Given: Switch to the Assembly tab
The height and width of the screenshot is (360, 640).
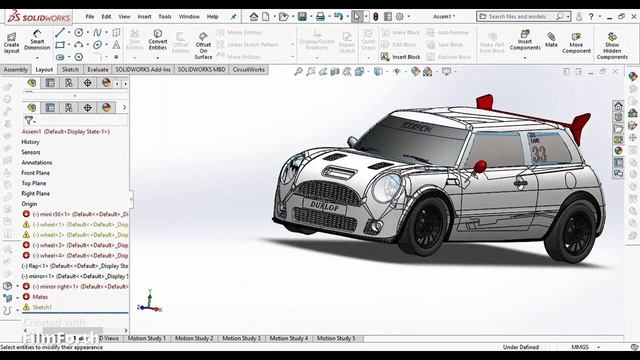Looking at the screenshot, I should [16, 70].
